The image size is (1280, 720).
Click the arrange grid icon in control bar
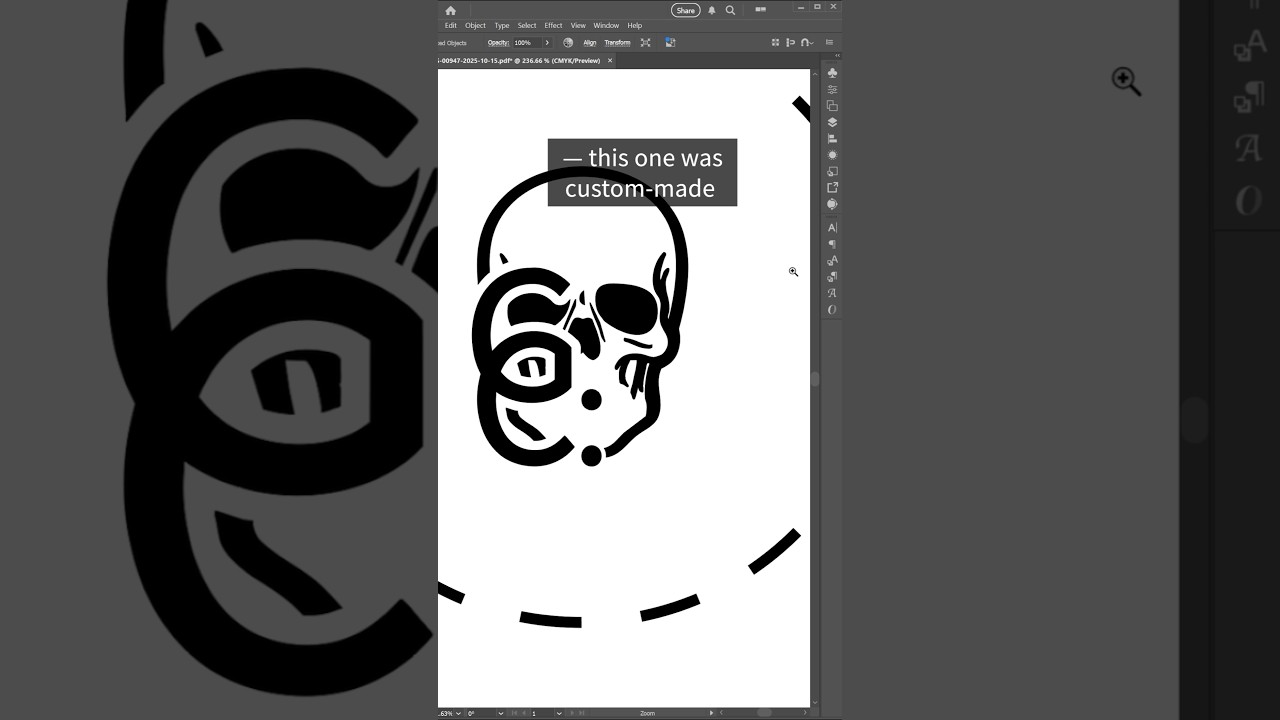tap(775, 43)
